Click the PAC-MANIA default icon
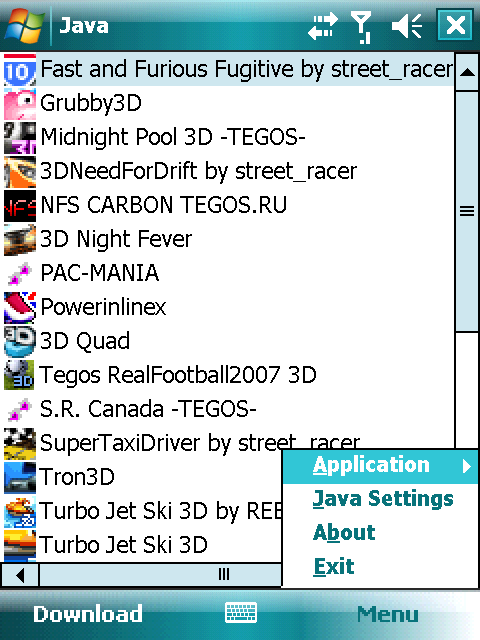 click(20, 274)
